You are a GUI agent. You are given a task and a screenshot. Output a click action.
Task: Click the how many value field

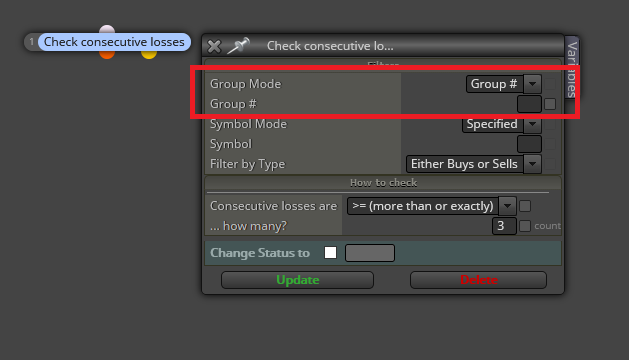[504, 226]
